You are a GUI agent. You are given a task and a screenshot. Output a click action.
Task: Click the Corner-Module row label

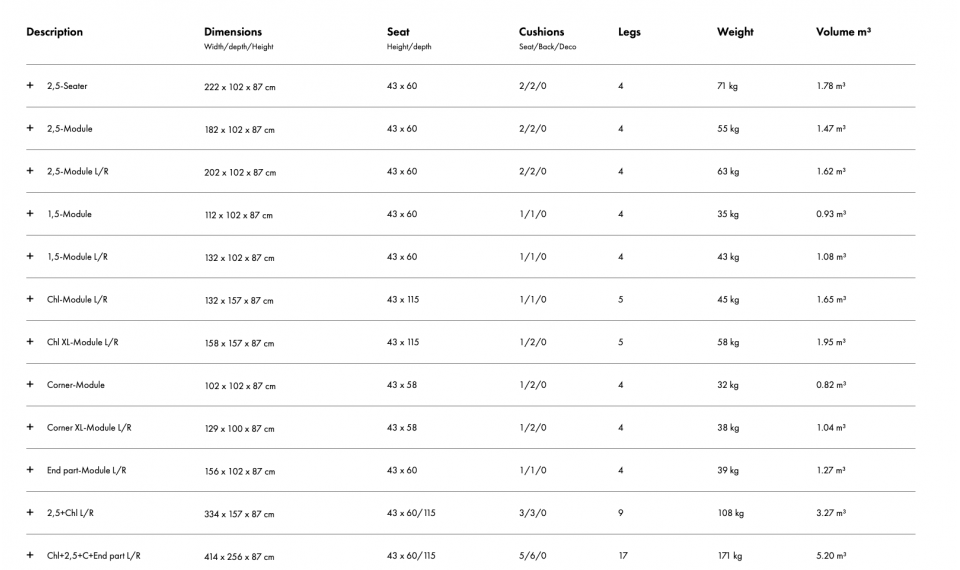(76, 385)
